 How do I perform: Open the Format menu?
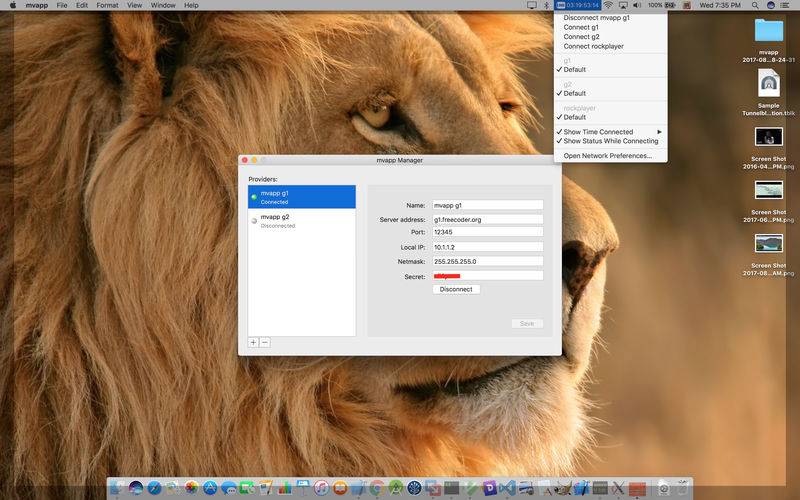pyautogui.click(x=107, y=5)
